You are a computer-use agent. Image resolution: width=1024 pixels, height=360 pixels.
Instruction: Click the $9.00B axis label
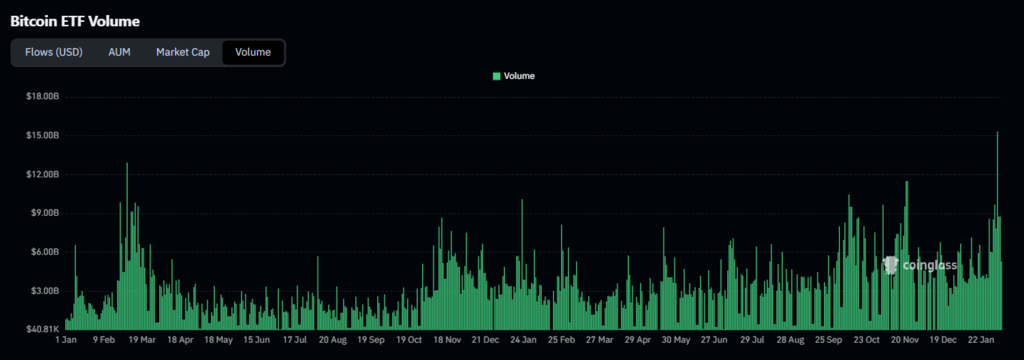pos(45,213)
